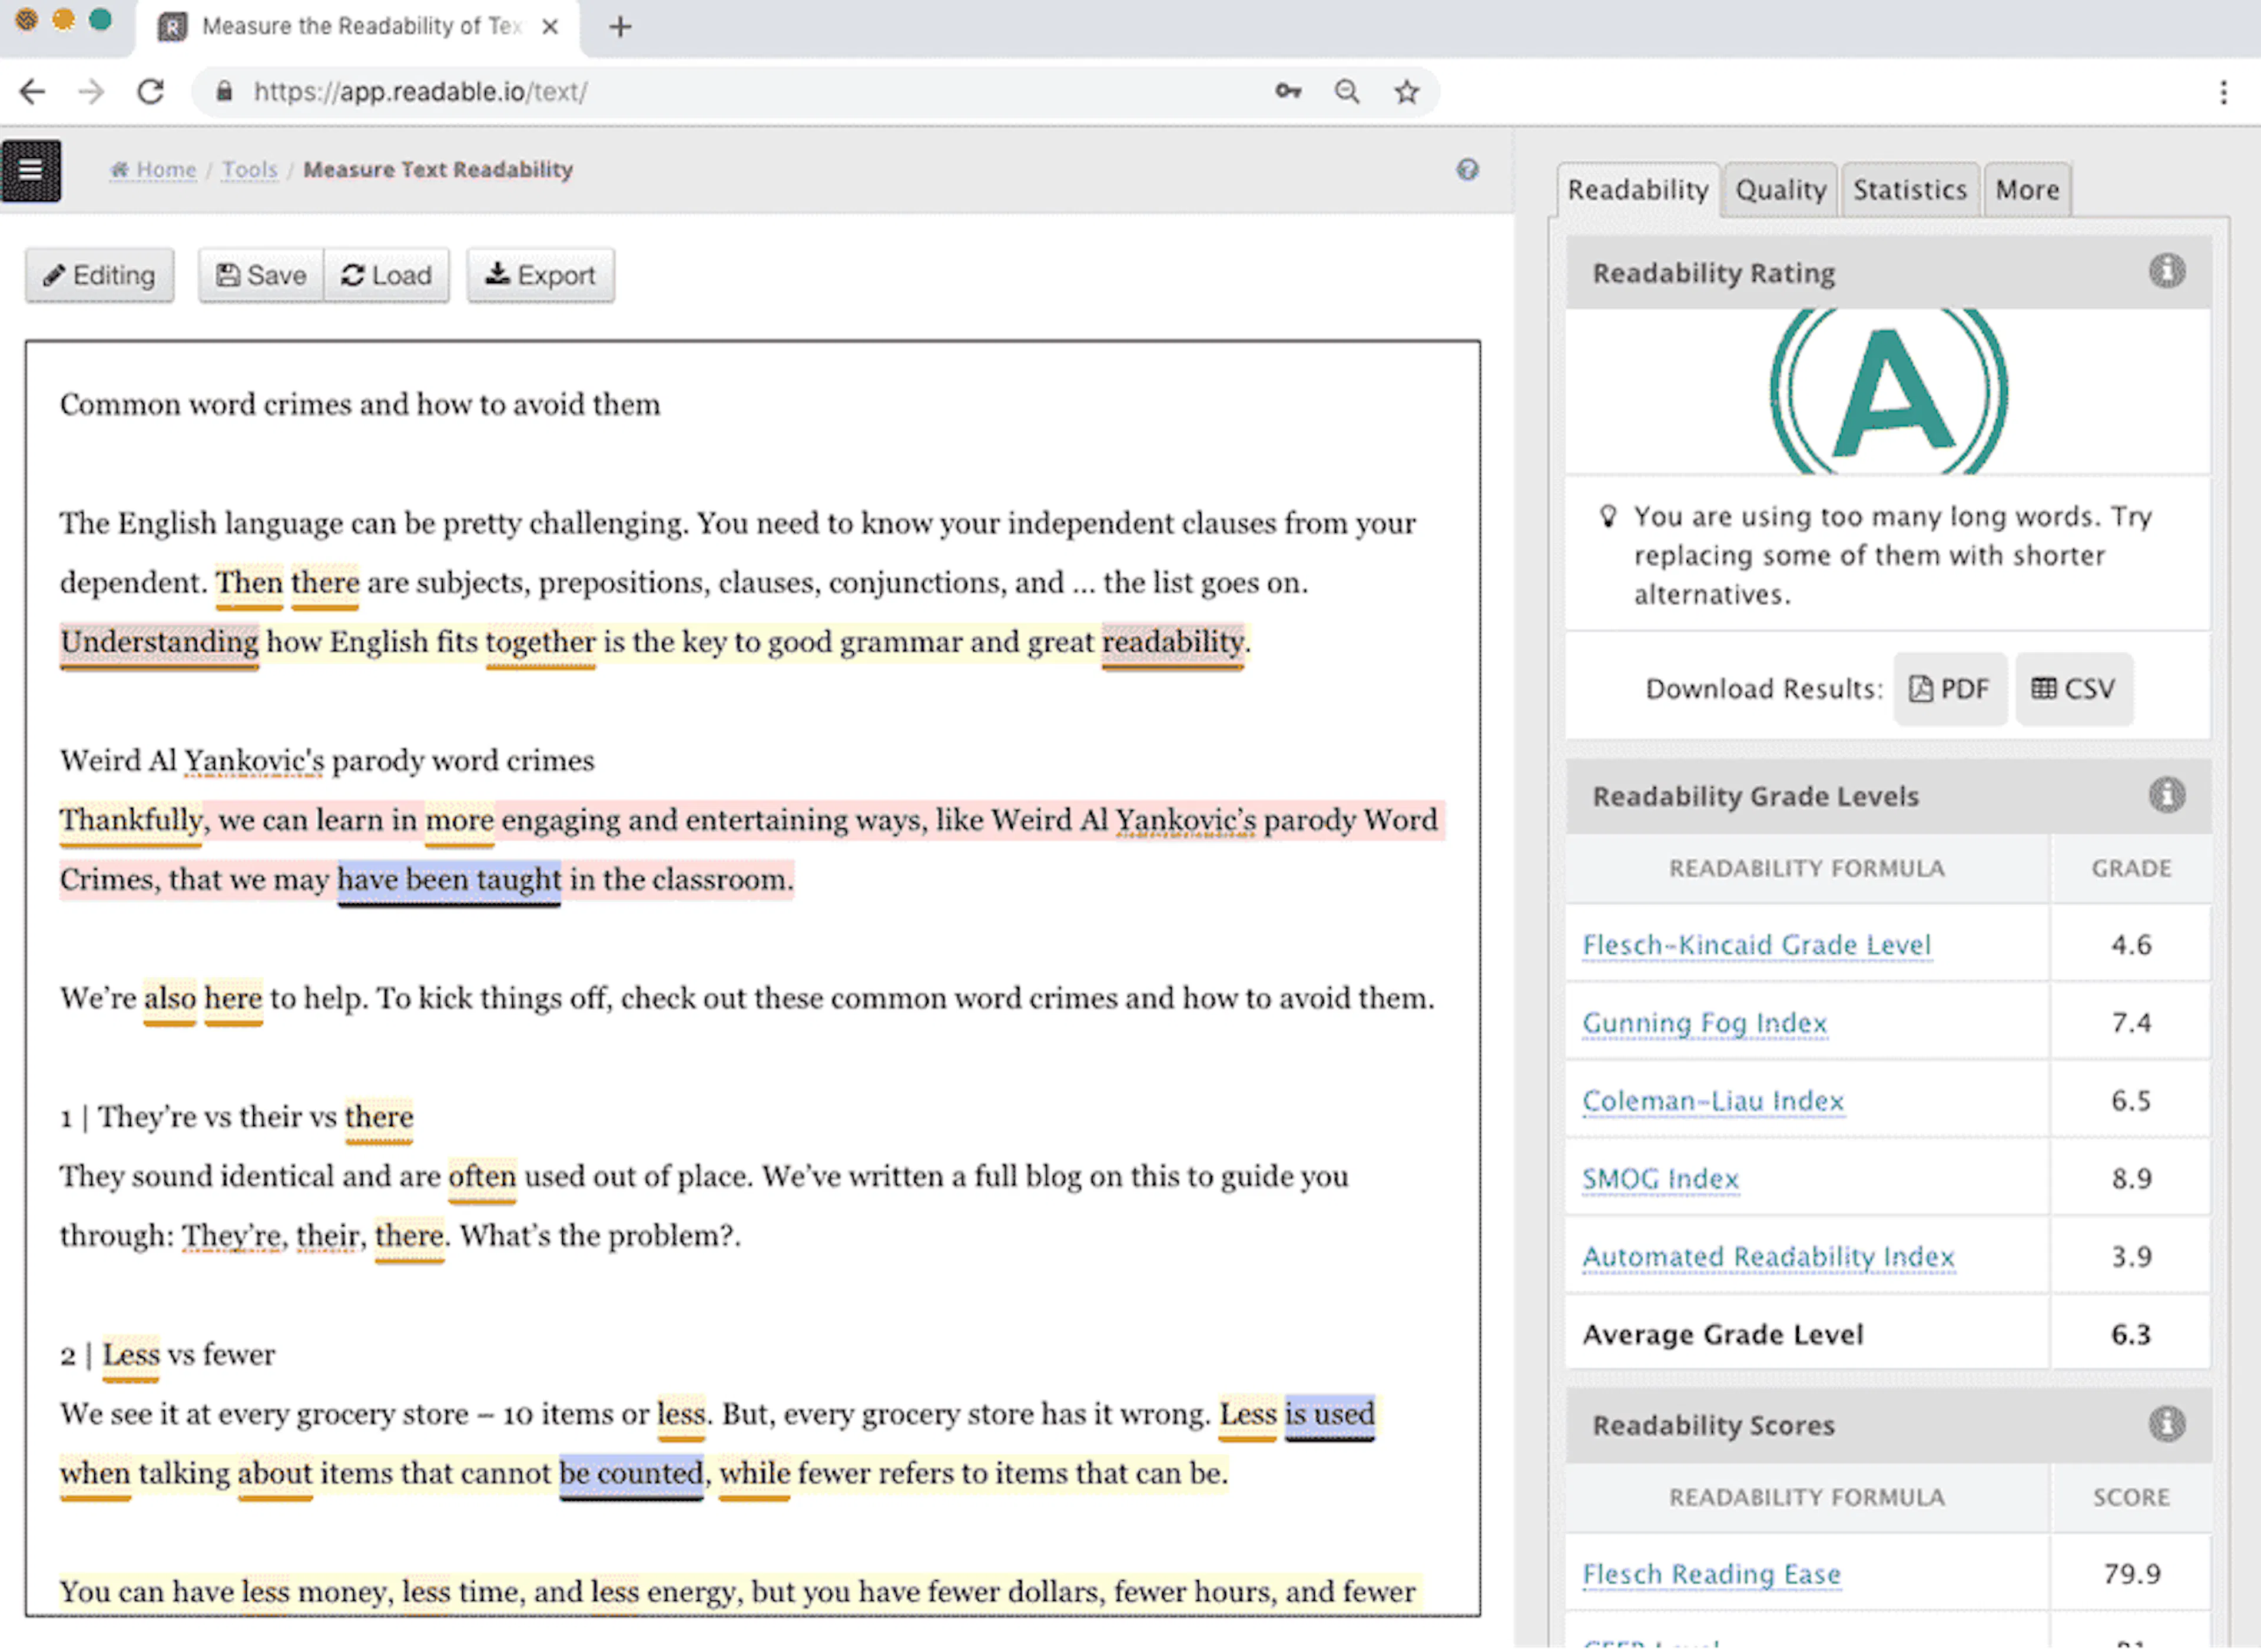This screenshot has width=2261, height=1652.
Task: Open the Export options
Action: [540, 275]
